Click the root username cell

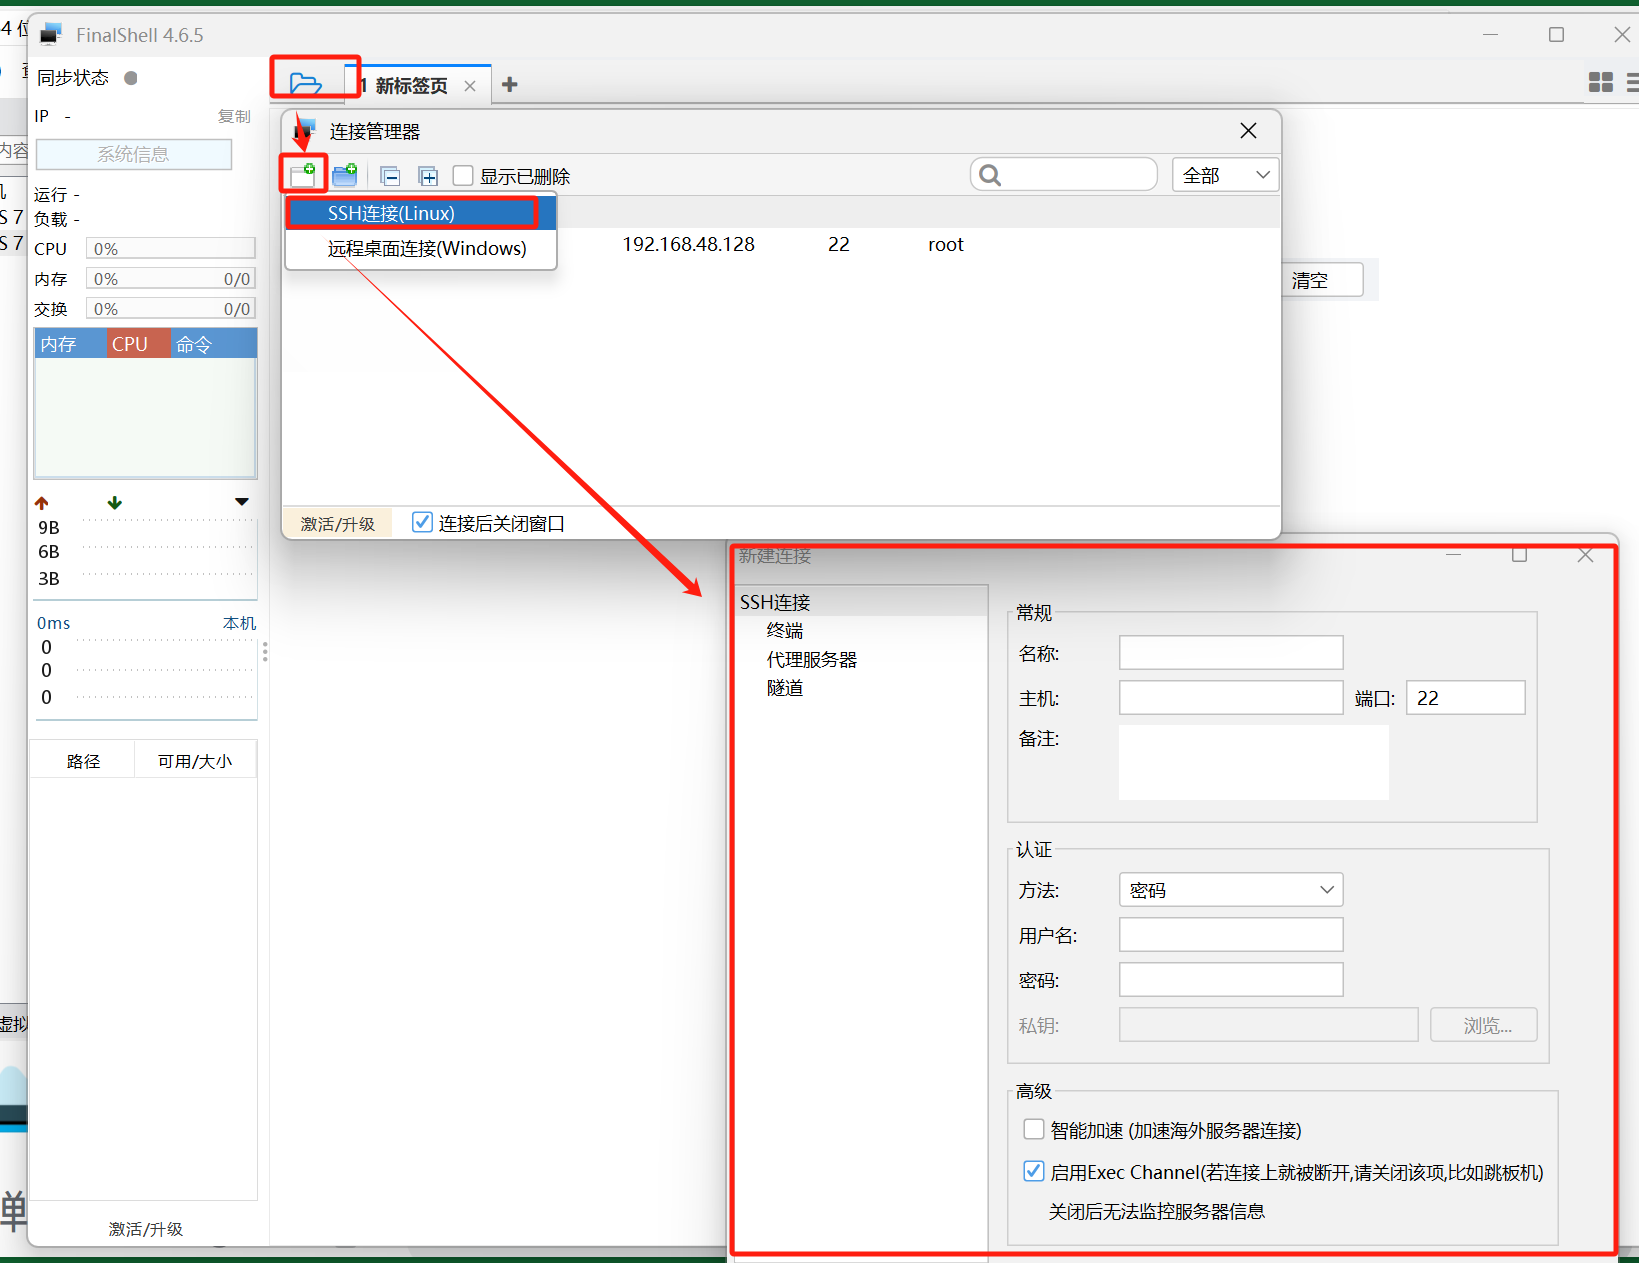tap(945, 245)
